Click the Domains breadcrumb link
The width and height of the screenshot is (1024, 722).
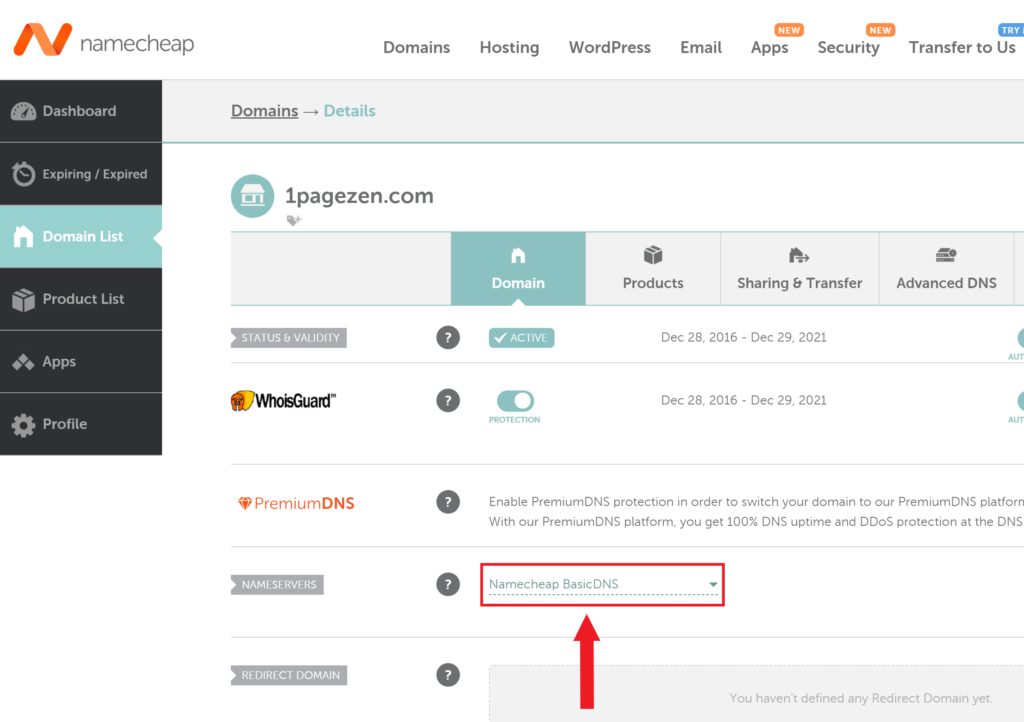pyautogui.click(x=264, y=111)
